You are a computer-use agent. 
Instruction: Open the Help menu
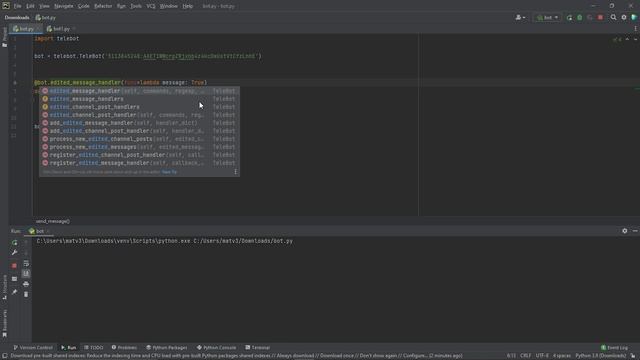point(188,6)
